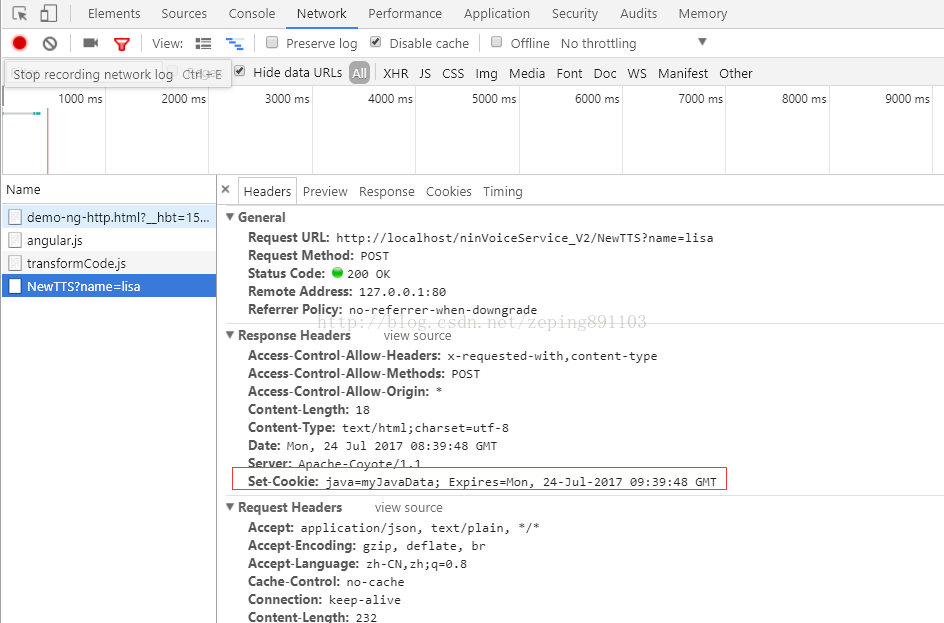Select demo-ng-http.html request row
This screenshot has width=944, height=623.
pos(109,217)
